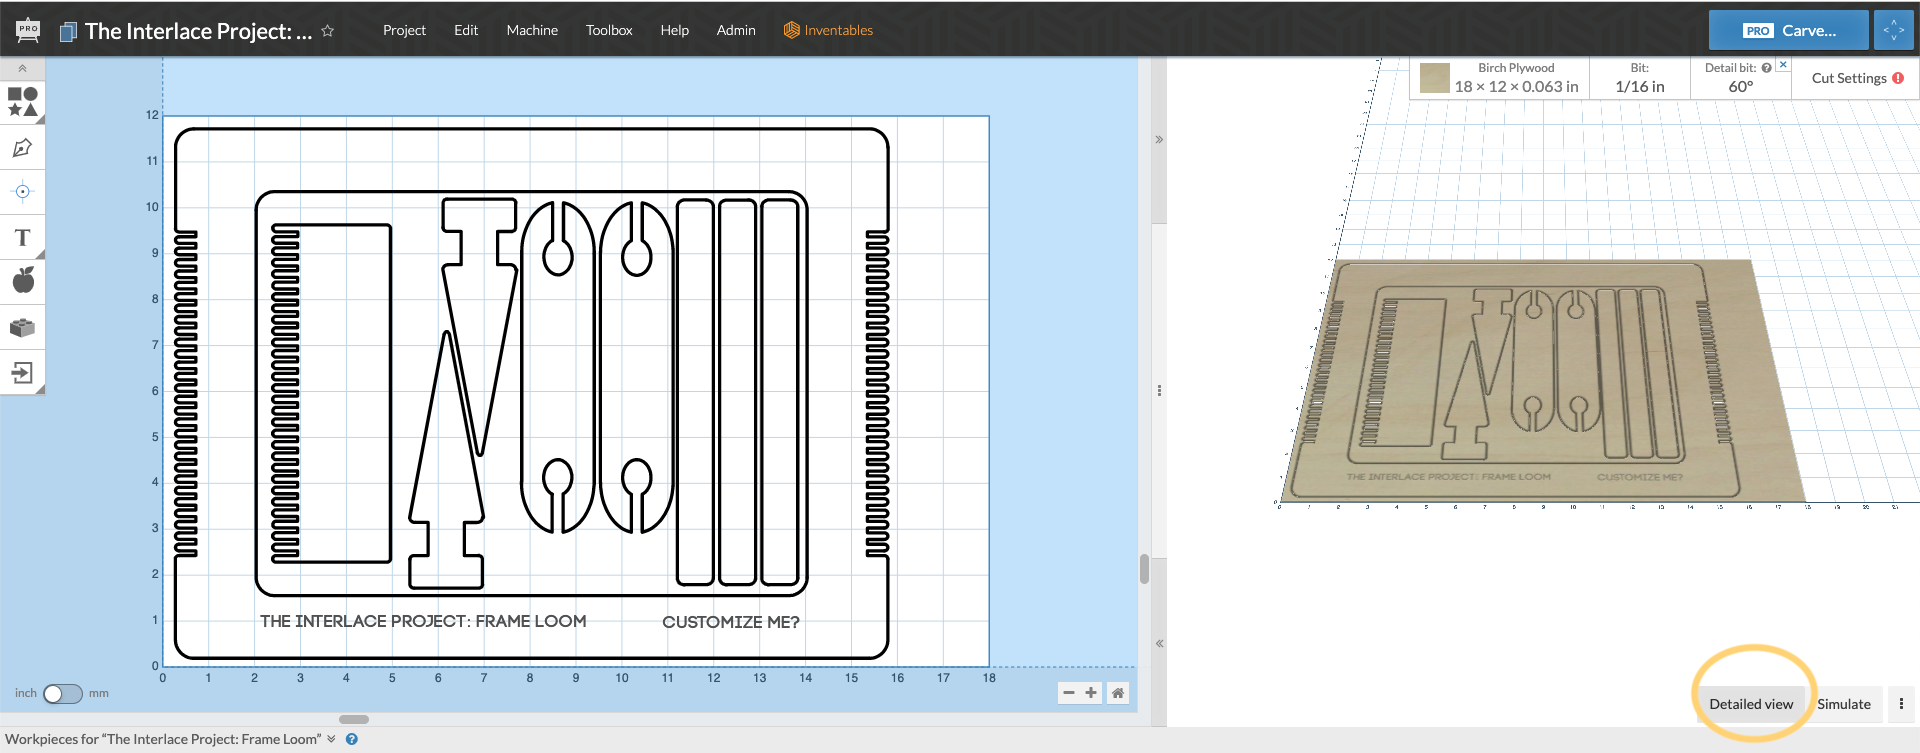Reset canvas view with home icon
This screenshot has height=753, width=1920.
click(x=1118, y=693)
